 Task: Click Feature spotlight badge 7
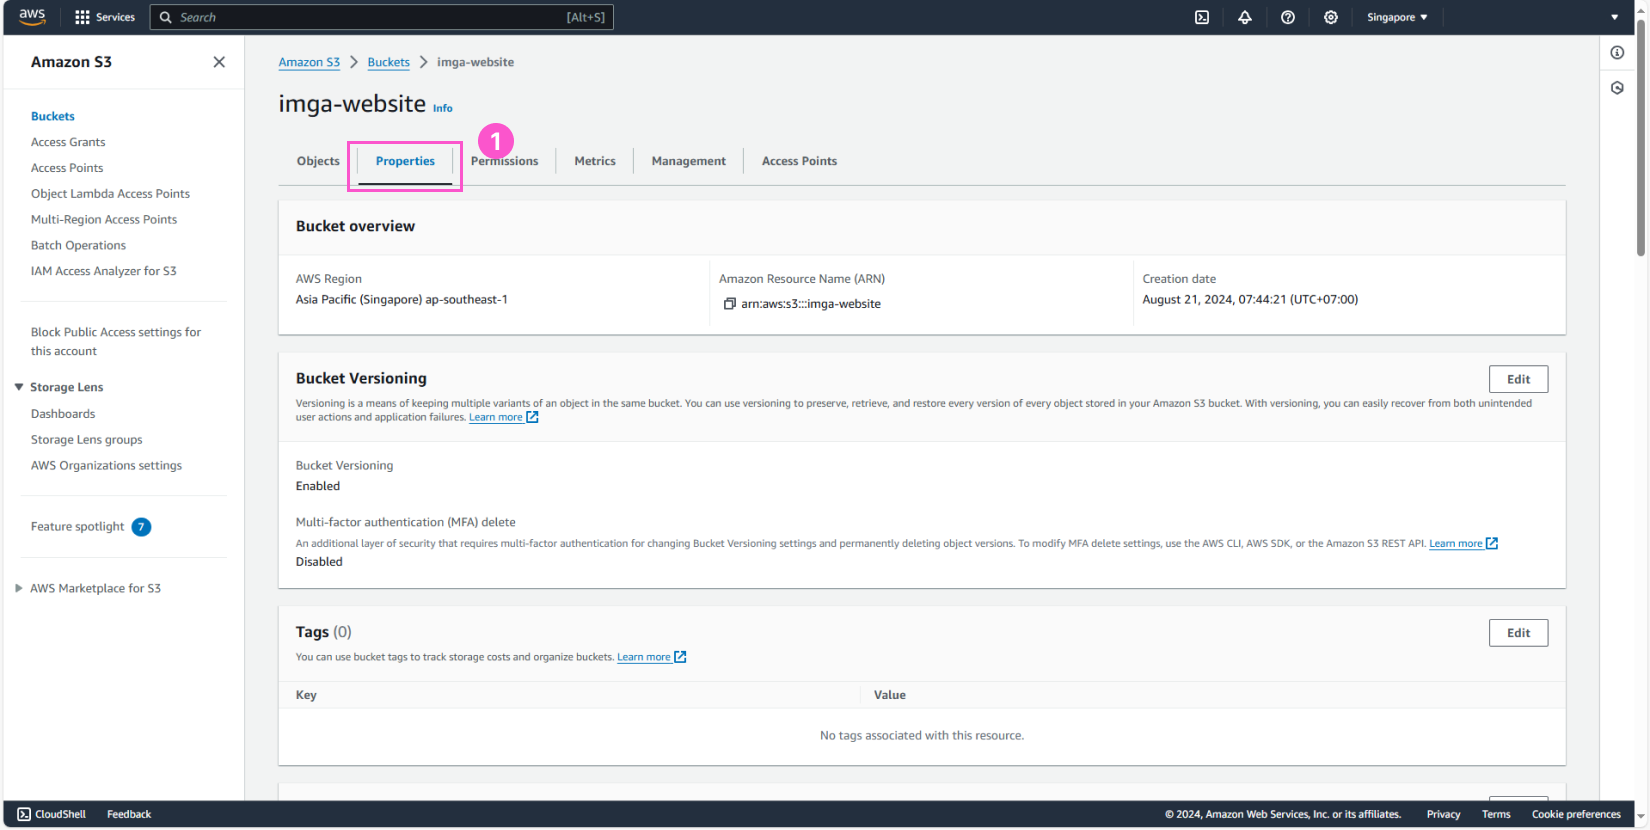click(x=141, y=527)
